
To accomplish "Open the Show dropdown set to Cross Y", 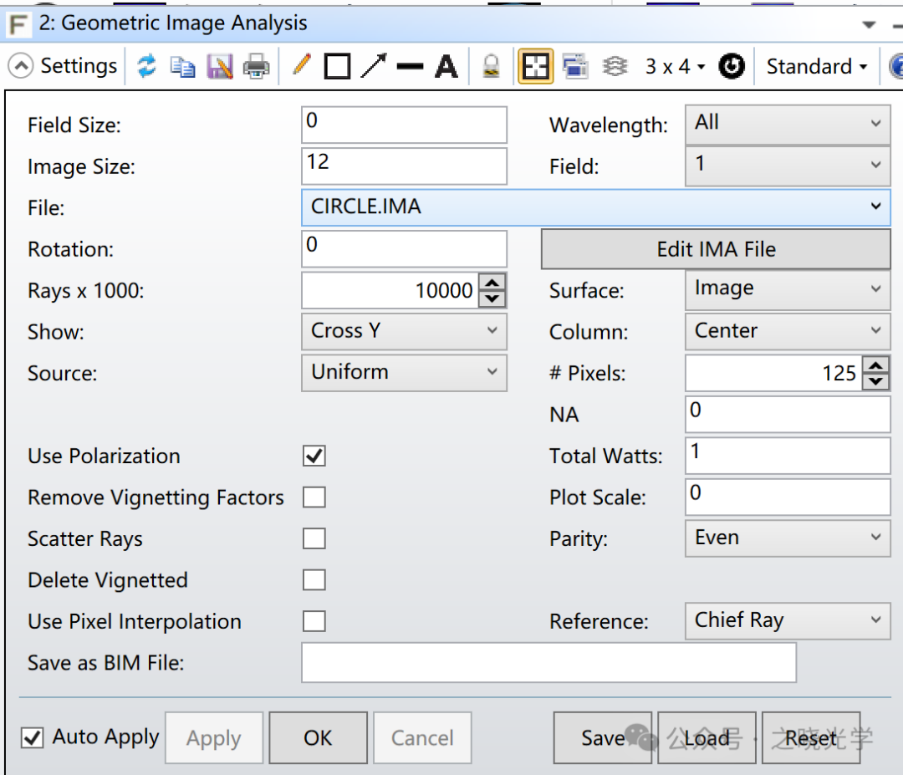I will tap(403, 331).
